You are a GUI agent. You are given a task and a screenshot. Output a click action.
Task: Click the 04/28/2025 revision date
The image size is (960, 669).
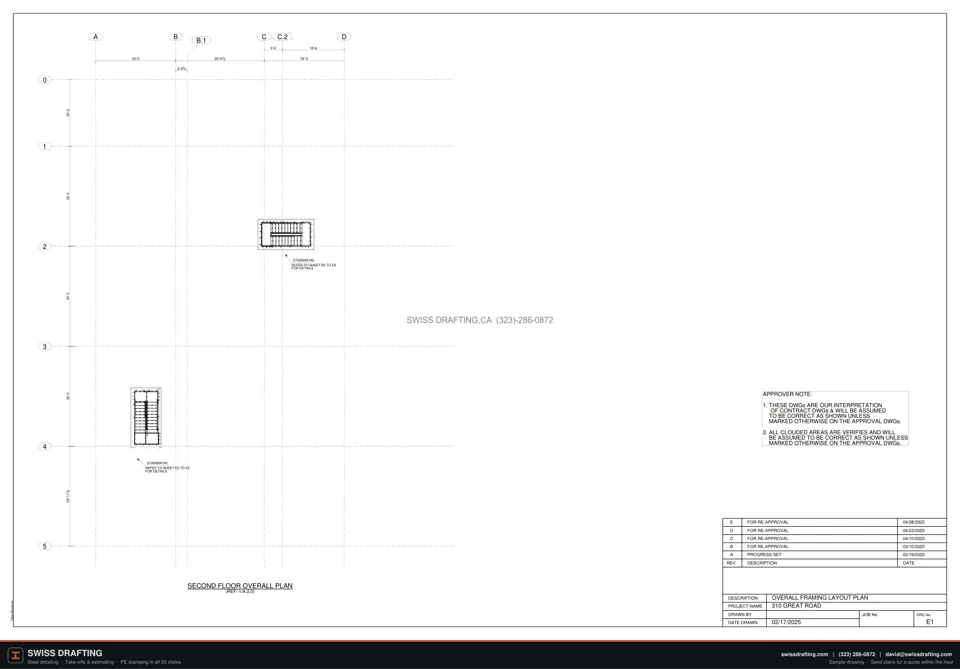pos(914,523)
